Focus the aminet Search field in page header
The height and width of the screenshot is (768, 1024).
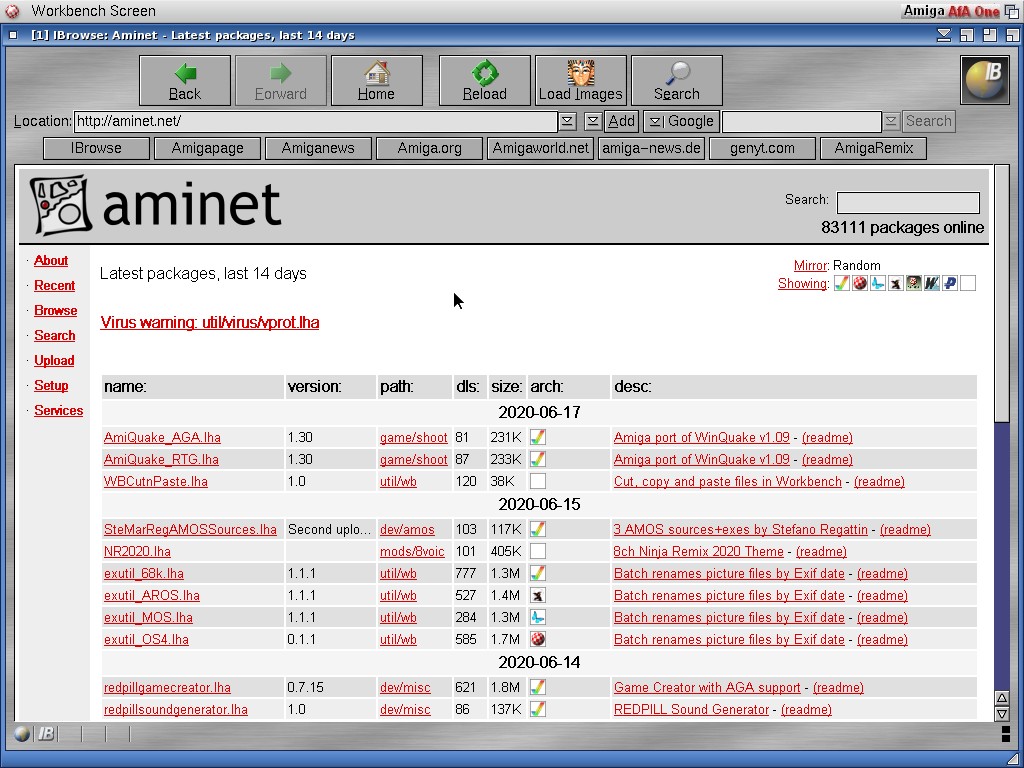(x=907, y=202)
